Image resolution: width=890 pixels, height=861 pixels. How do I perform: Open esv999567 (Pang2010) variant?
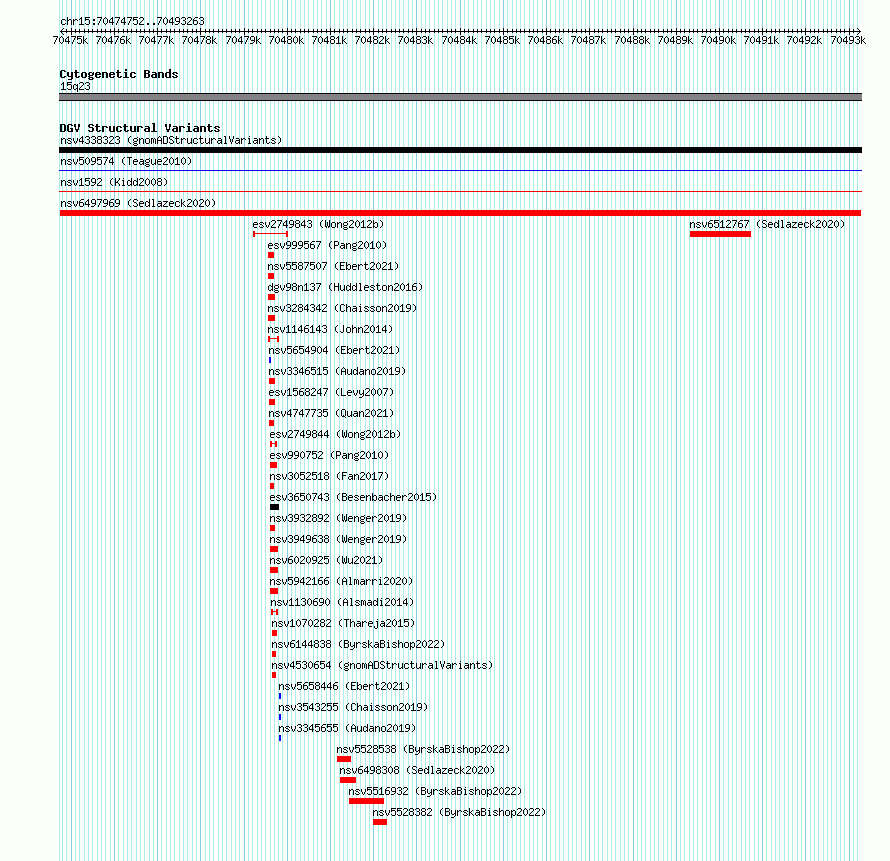pos(327,245)
